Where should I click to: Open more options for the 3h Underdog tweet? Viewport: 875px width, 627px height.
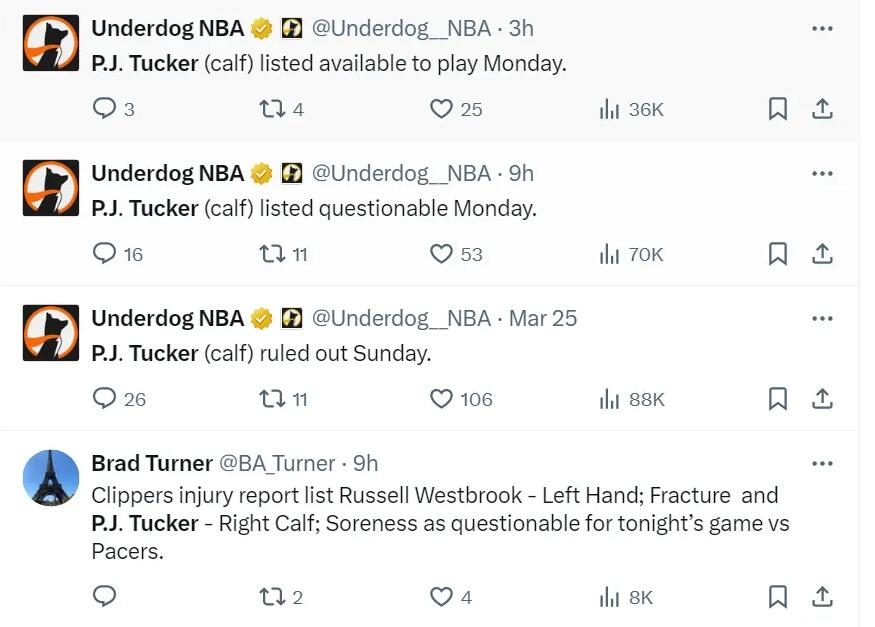(822, 29)
